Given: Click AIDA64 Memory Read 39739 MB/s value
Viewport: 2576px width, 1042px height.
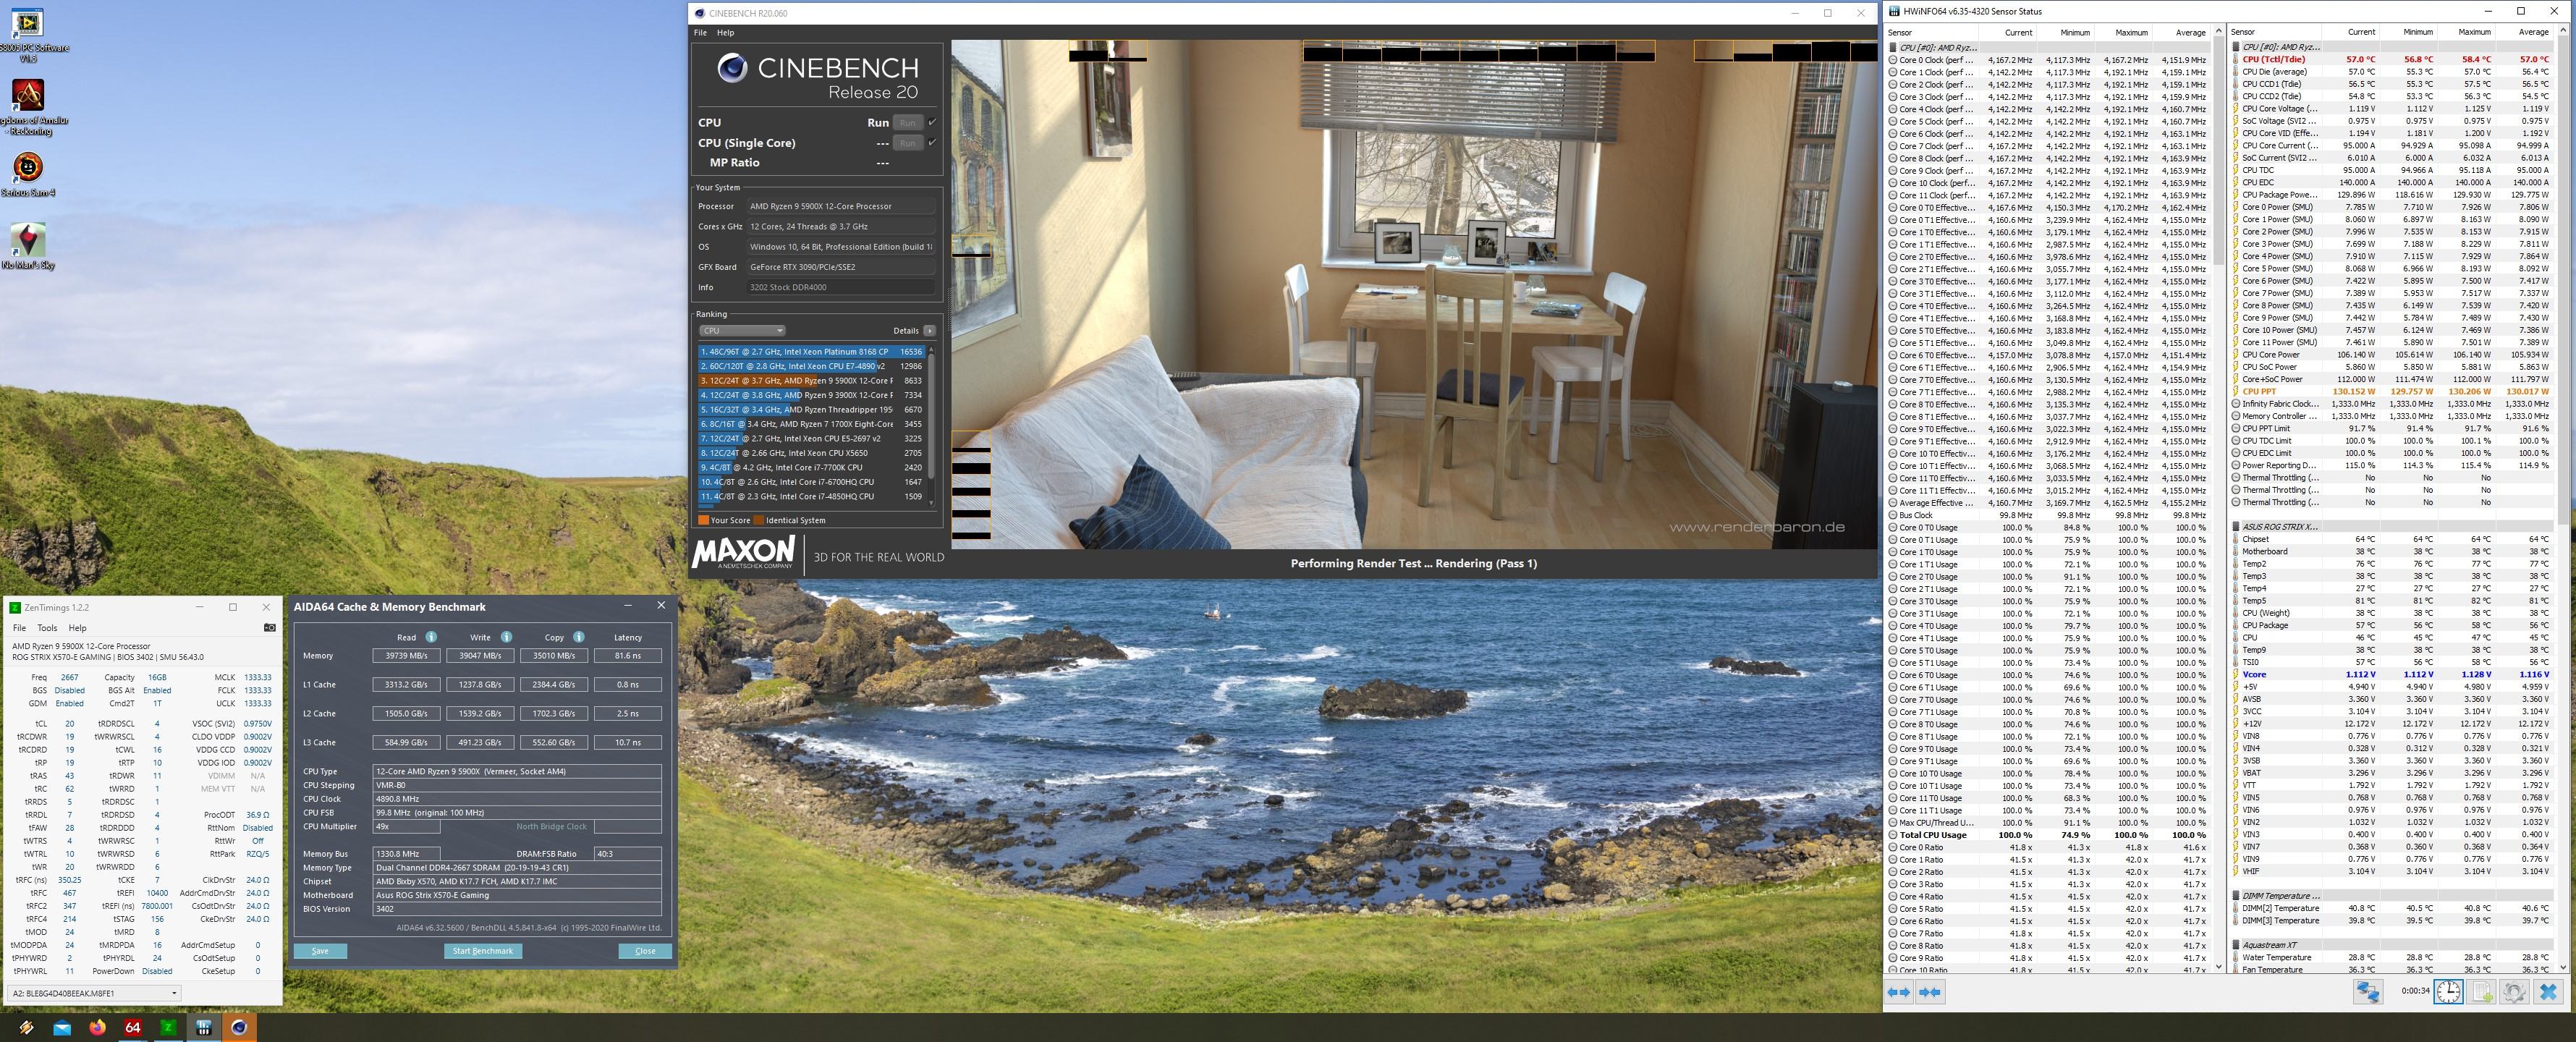Looking at the screenshot, I should point(405,656).
